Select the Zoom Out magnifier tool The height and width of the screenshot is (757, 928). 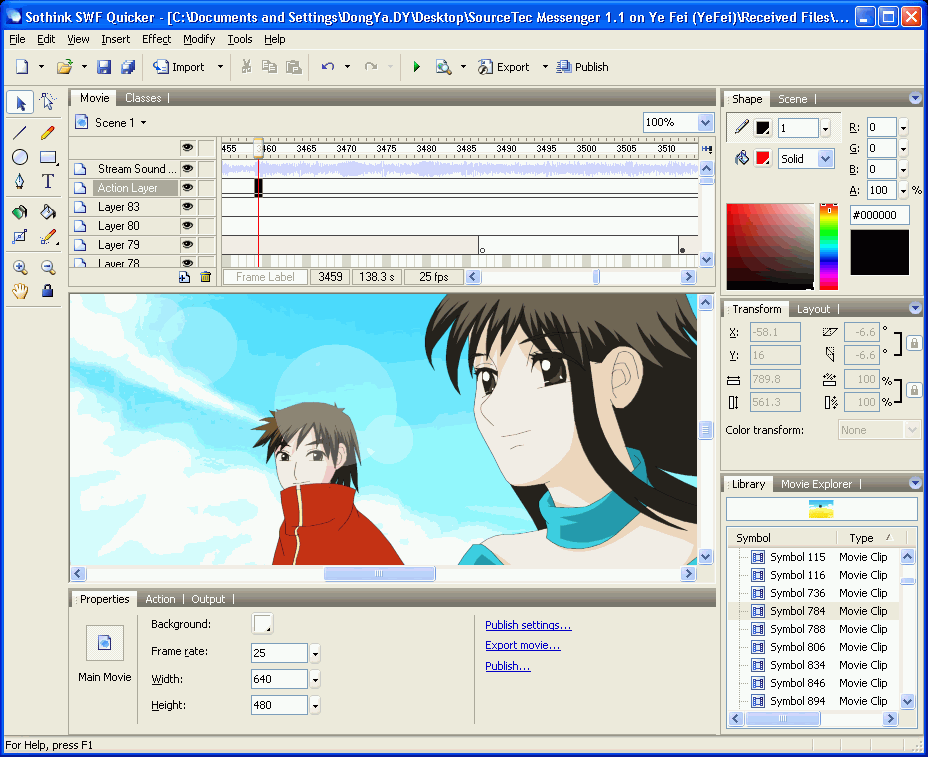[48, 268]
